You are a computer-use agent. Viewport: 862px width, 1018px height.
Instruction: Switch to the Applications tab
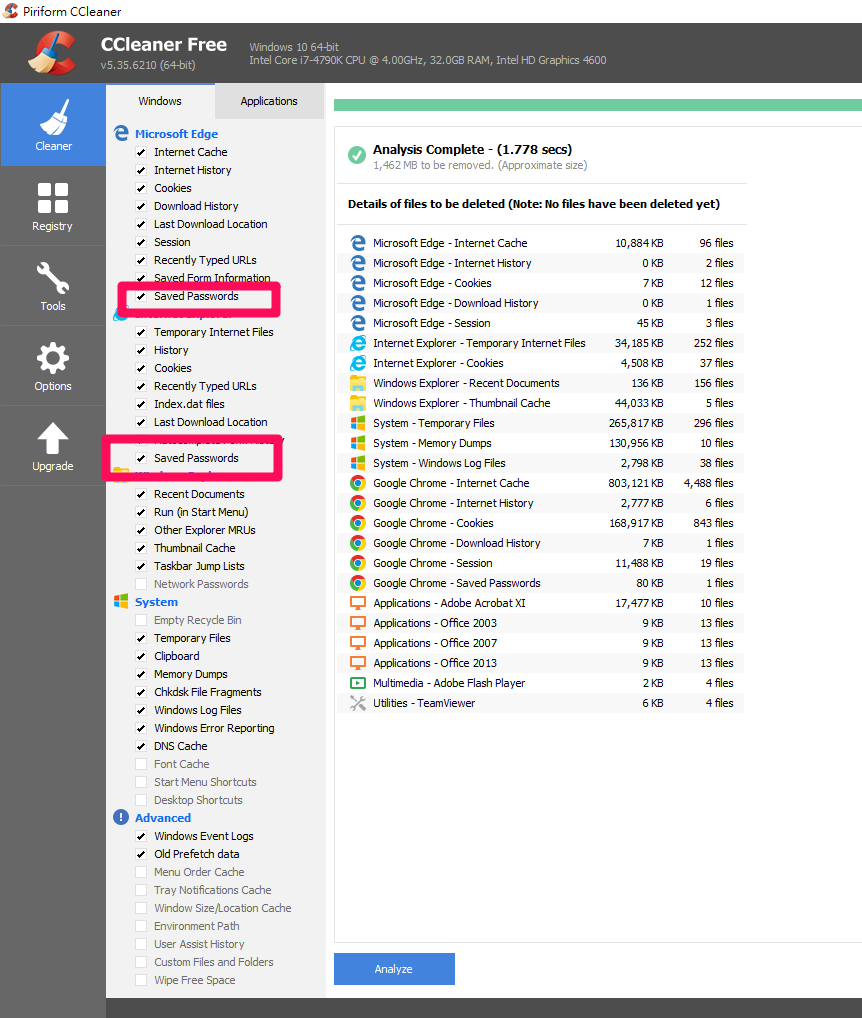[269, 101]
